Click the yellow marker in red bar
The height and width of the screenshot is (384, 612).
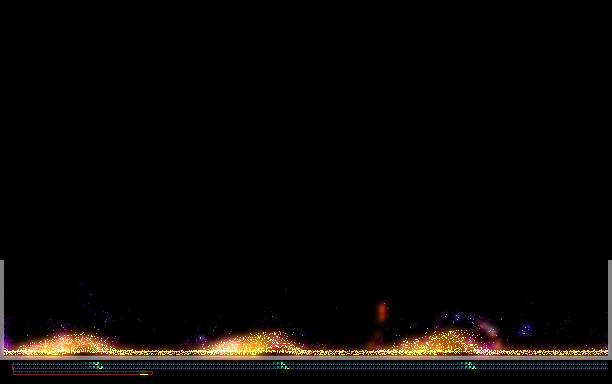144,374
